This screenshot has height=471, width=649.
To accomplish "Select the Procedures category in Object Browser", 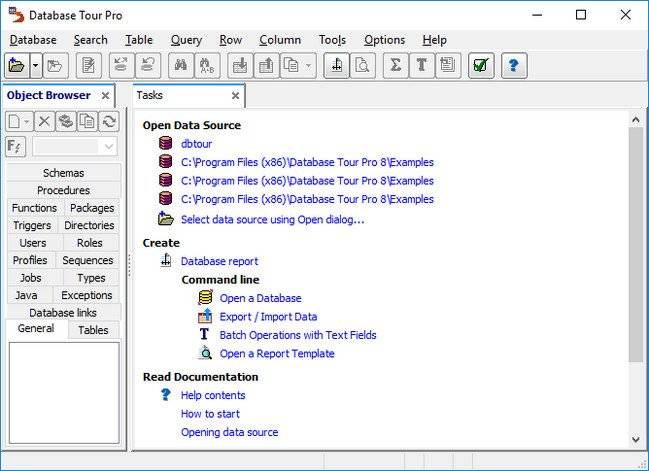I will [63, 190].
